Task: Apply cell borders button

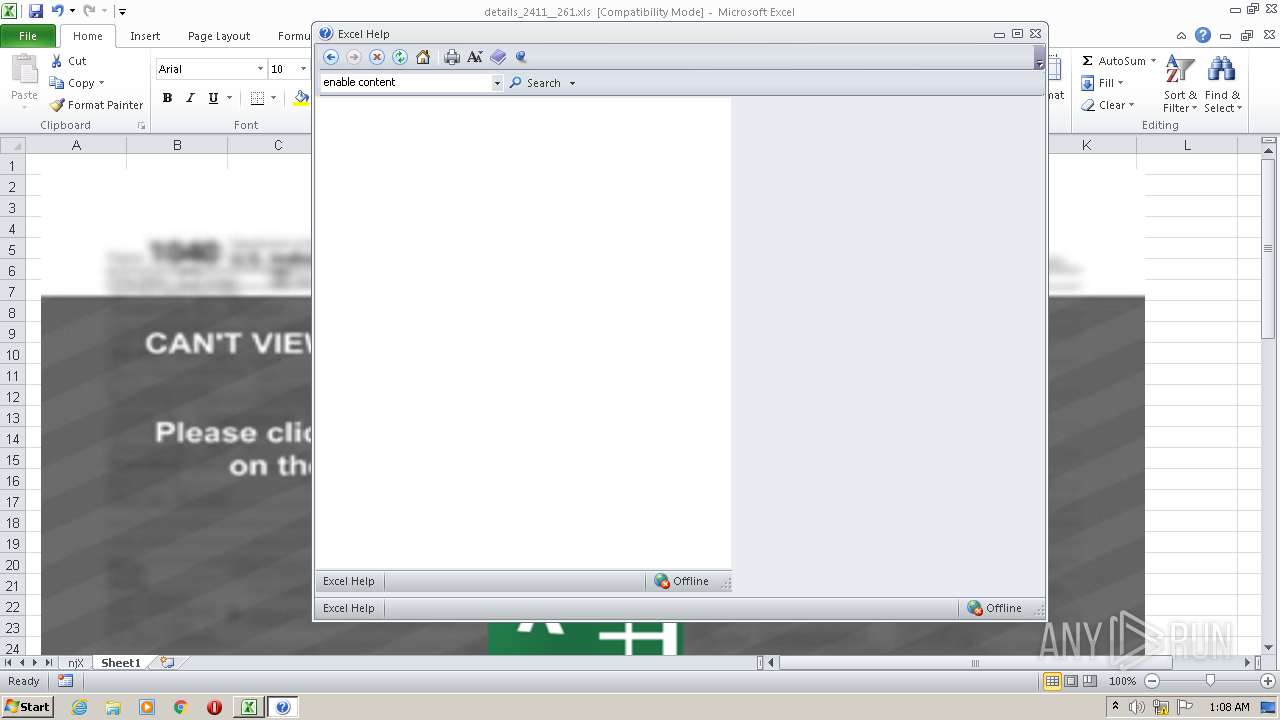Action: pyautogui.click(x=257, y=98)
